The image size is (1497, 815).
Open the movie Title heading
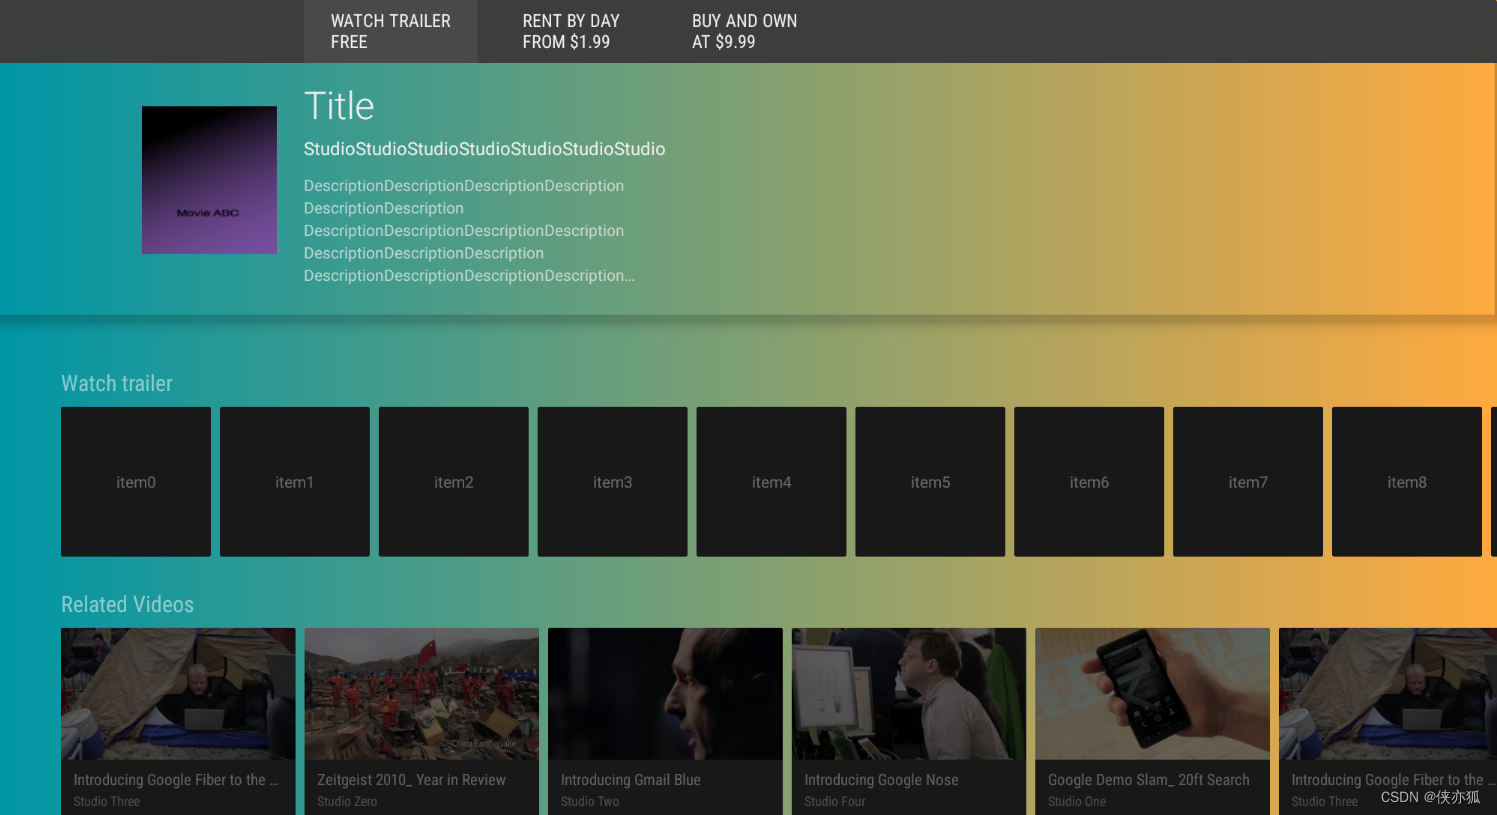[339, 105]
